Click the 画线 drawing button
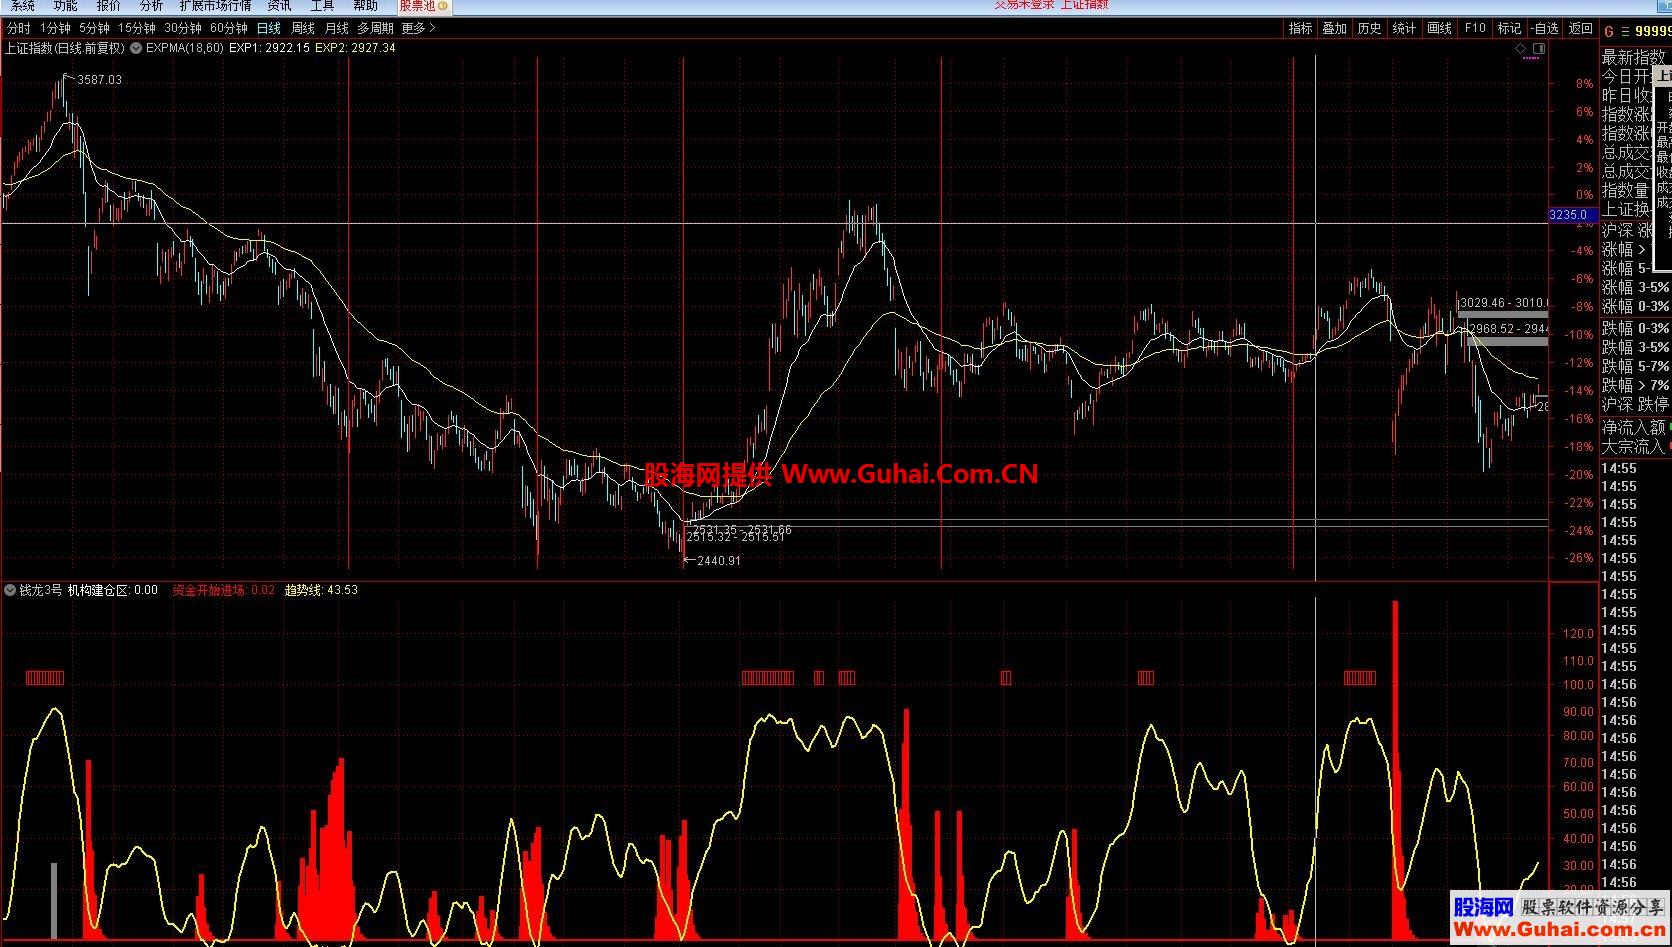This screenshot has width=1672, height=947. (x=1439, y=28)
